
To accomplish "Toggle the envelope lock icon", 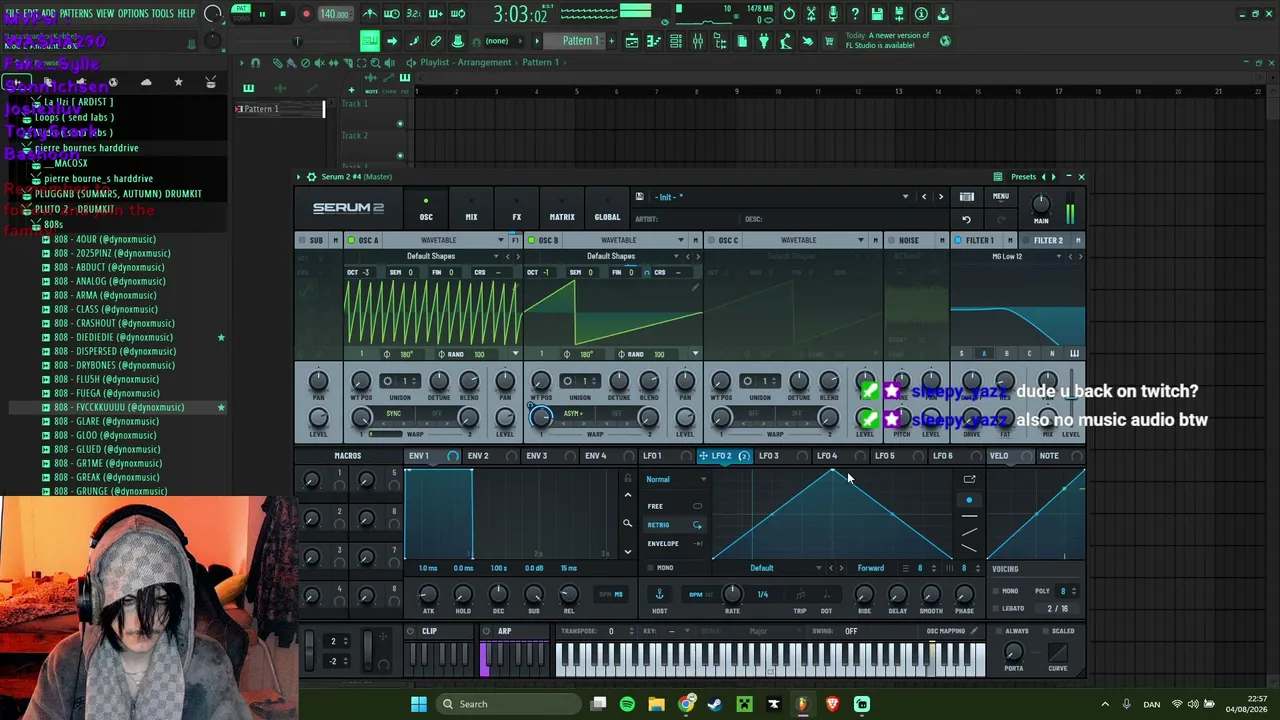I will pyautogui.click(x=628, y=479).
